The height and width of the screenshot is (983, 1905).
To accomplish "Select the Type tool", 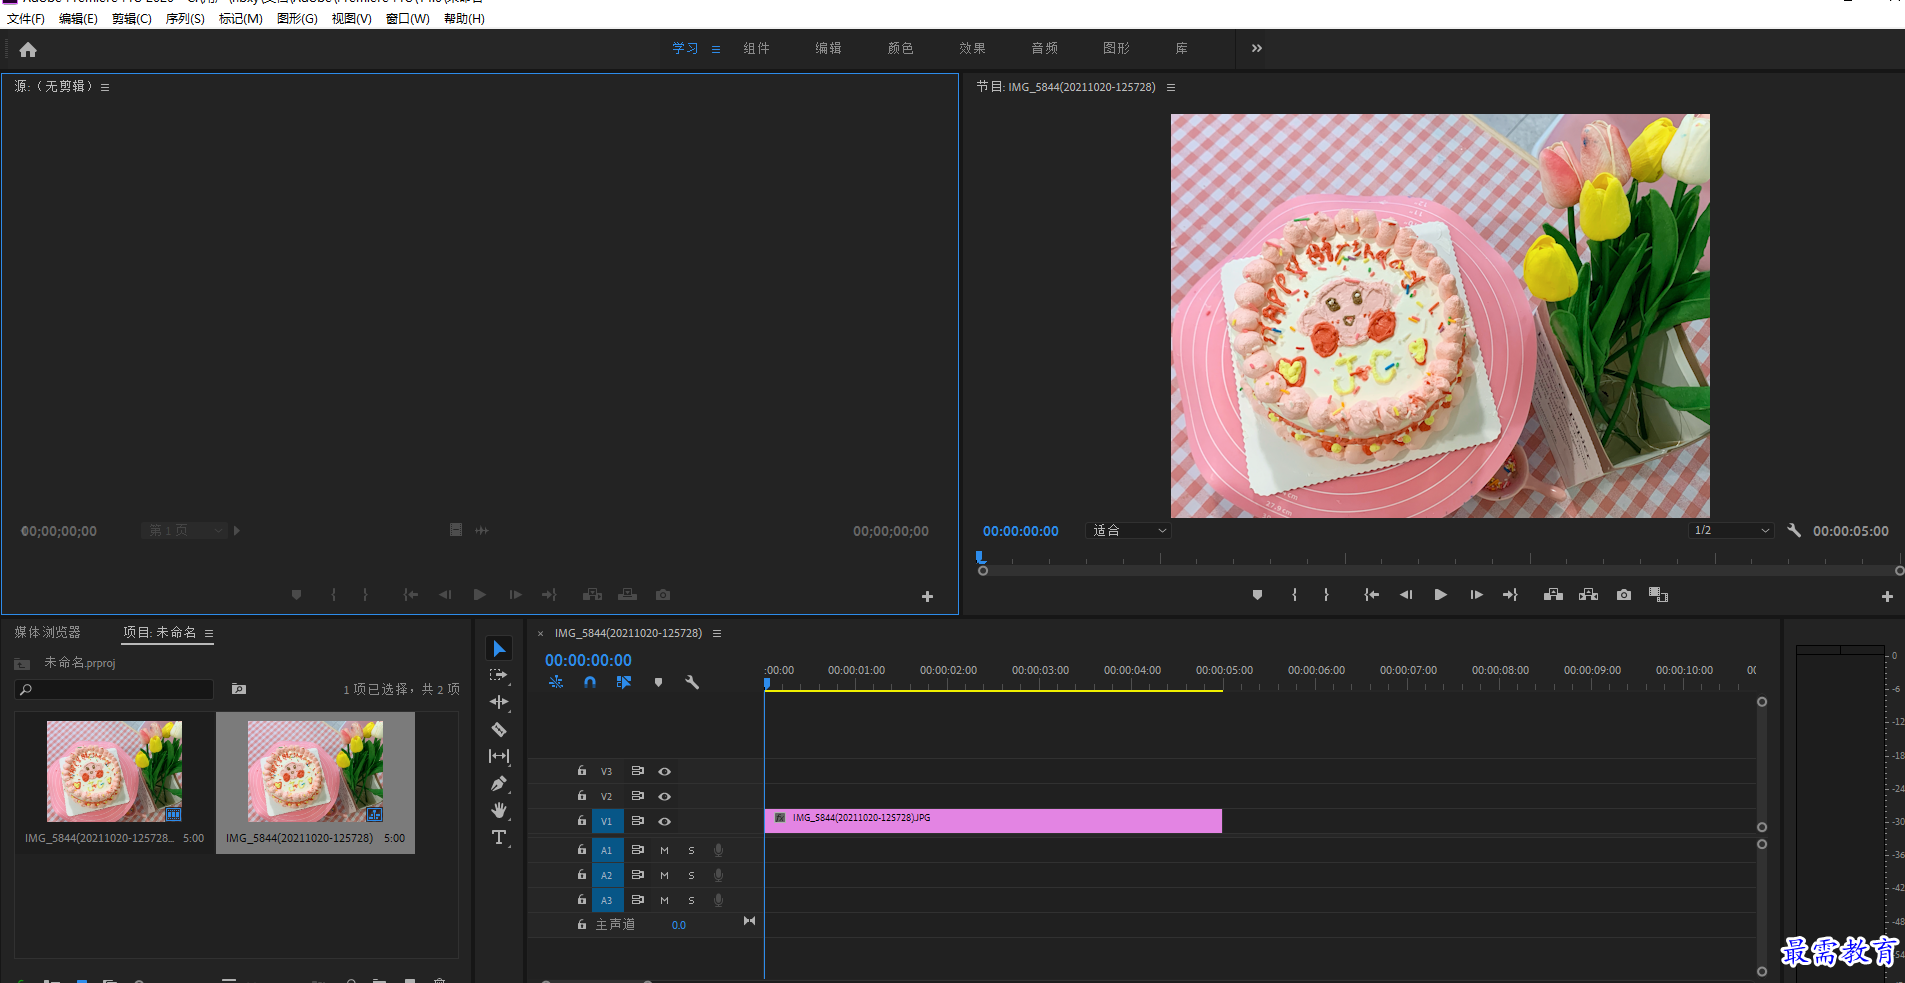I will [x=499, y=837].
